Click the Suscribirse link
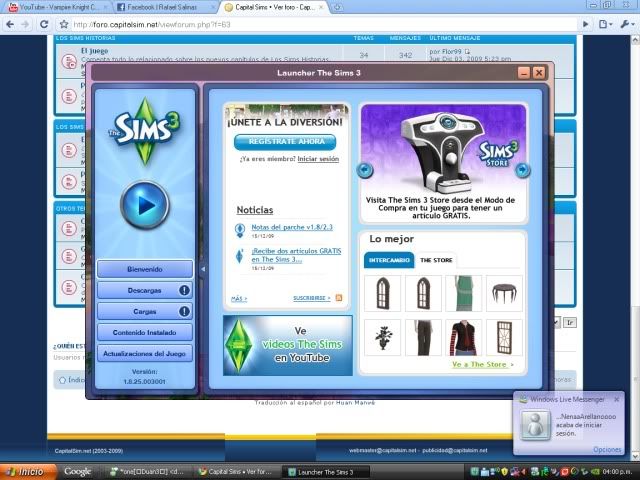Screen dimensions: 640x480 click(312, 298)
